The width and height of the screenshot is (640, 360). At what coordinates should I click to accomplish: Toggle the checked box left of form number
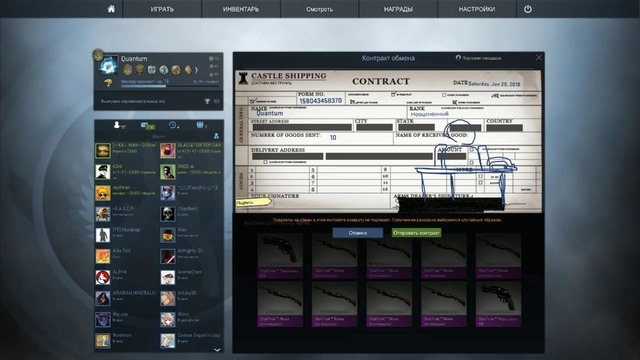pos(253,100)
